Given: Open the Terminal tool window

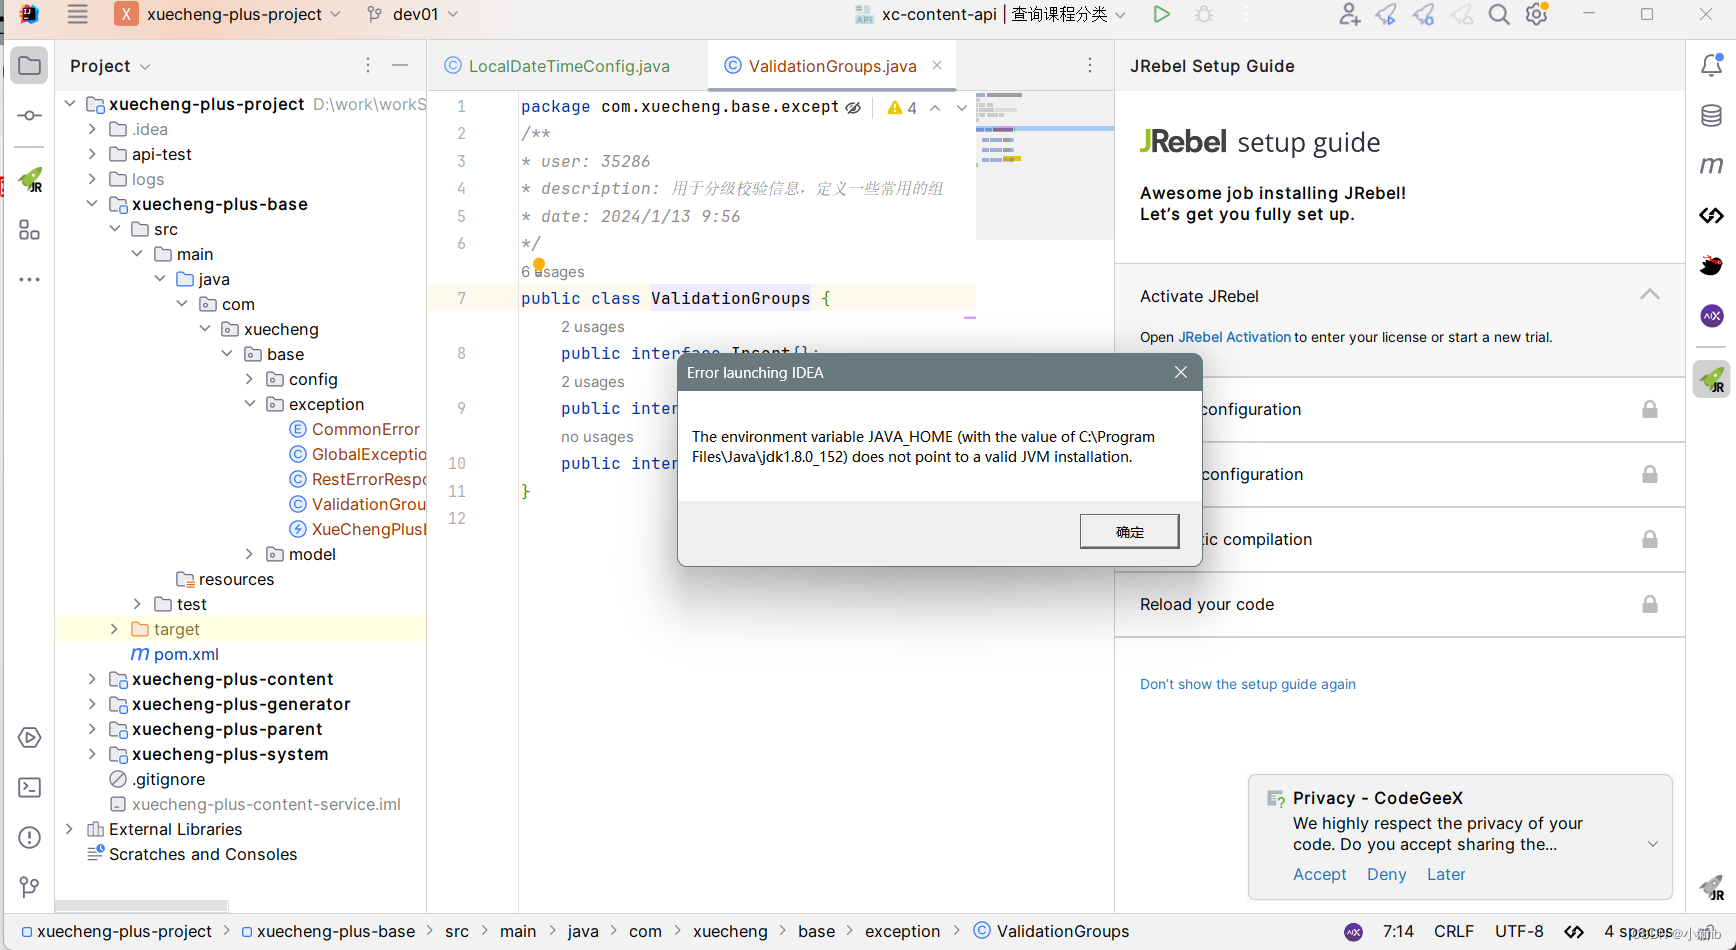Looking at the screenshot, I should click(x=28, y=788).
